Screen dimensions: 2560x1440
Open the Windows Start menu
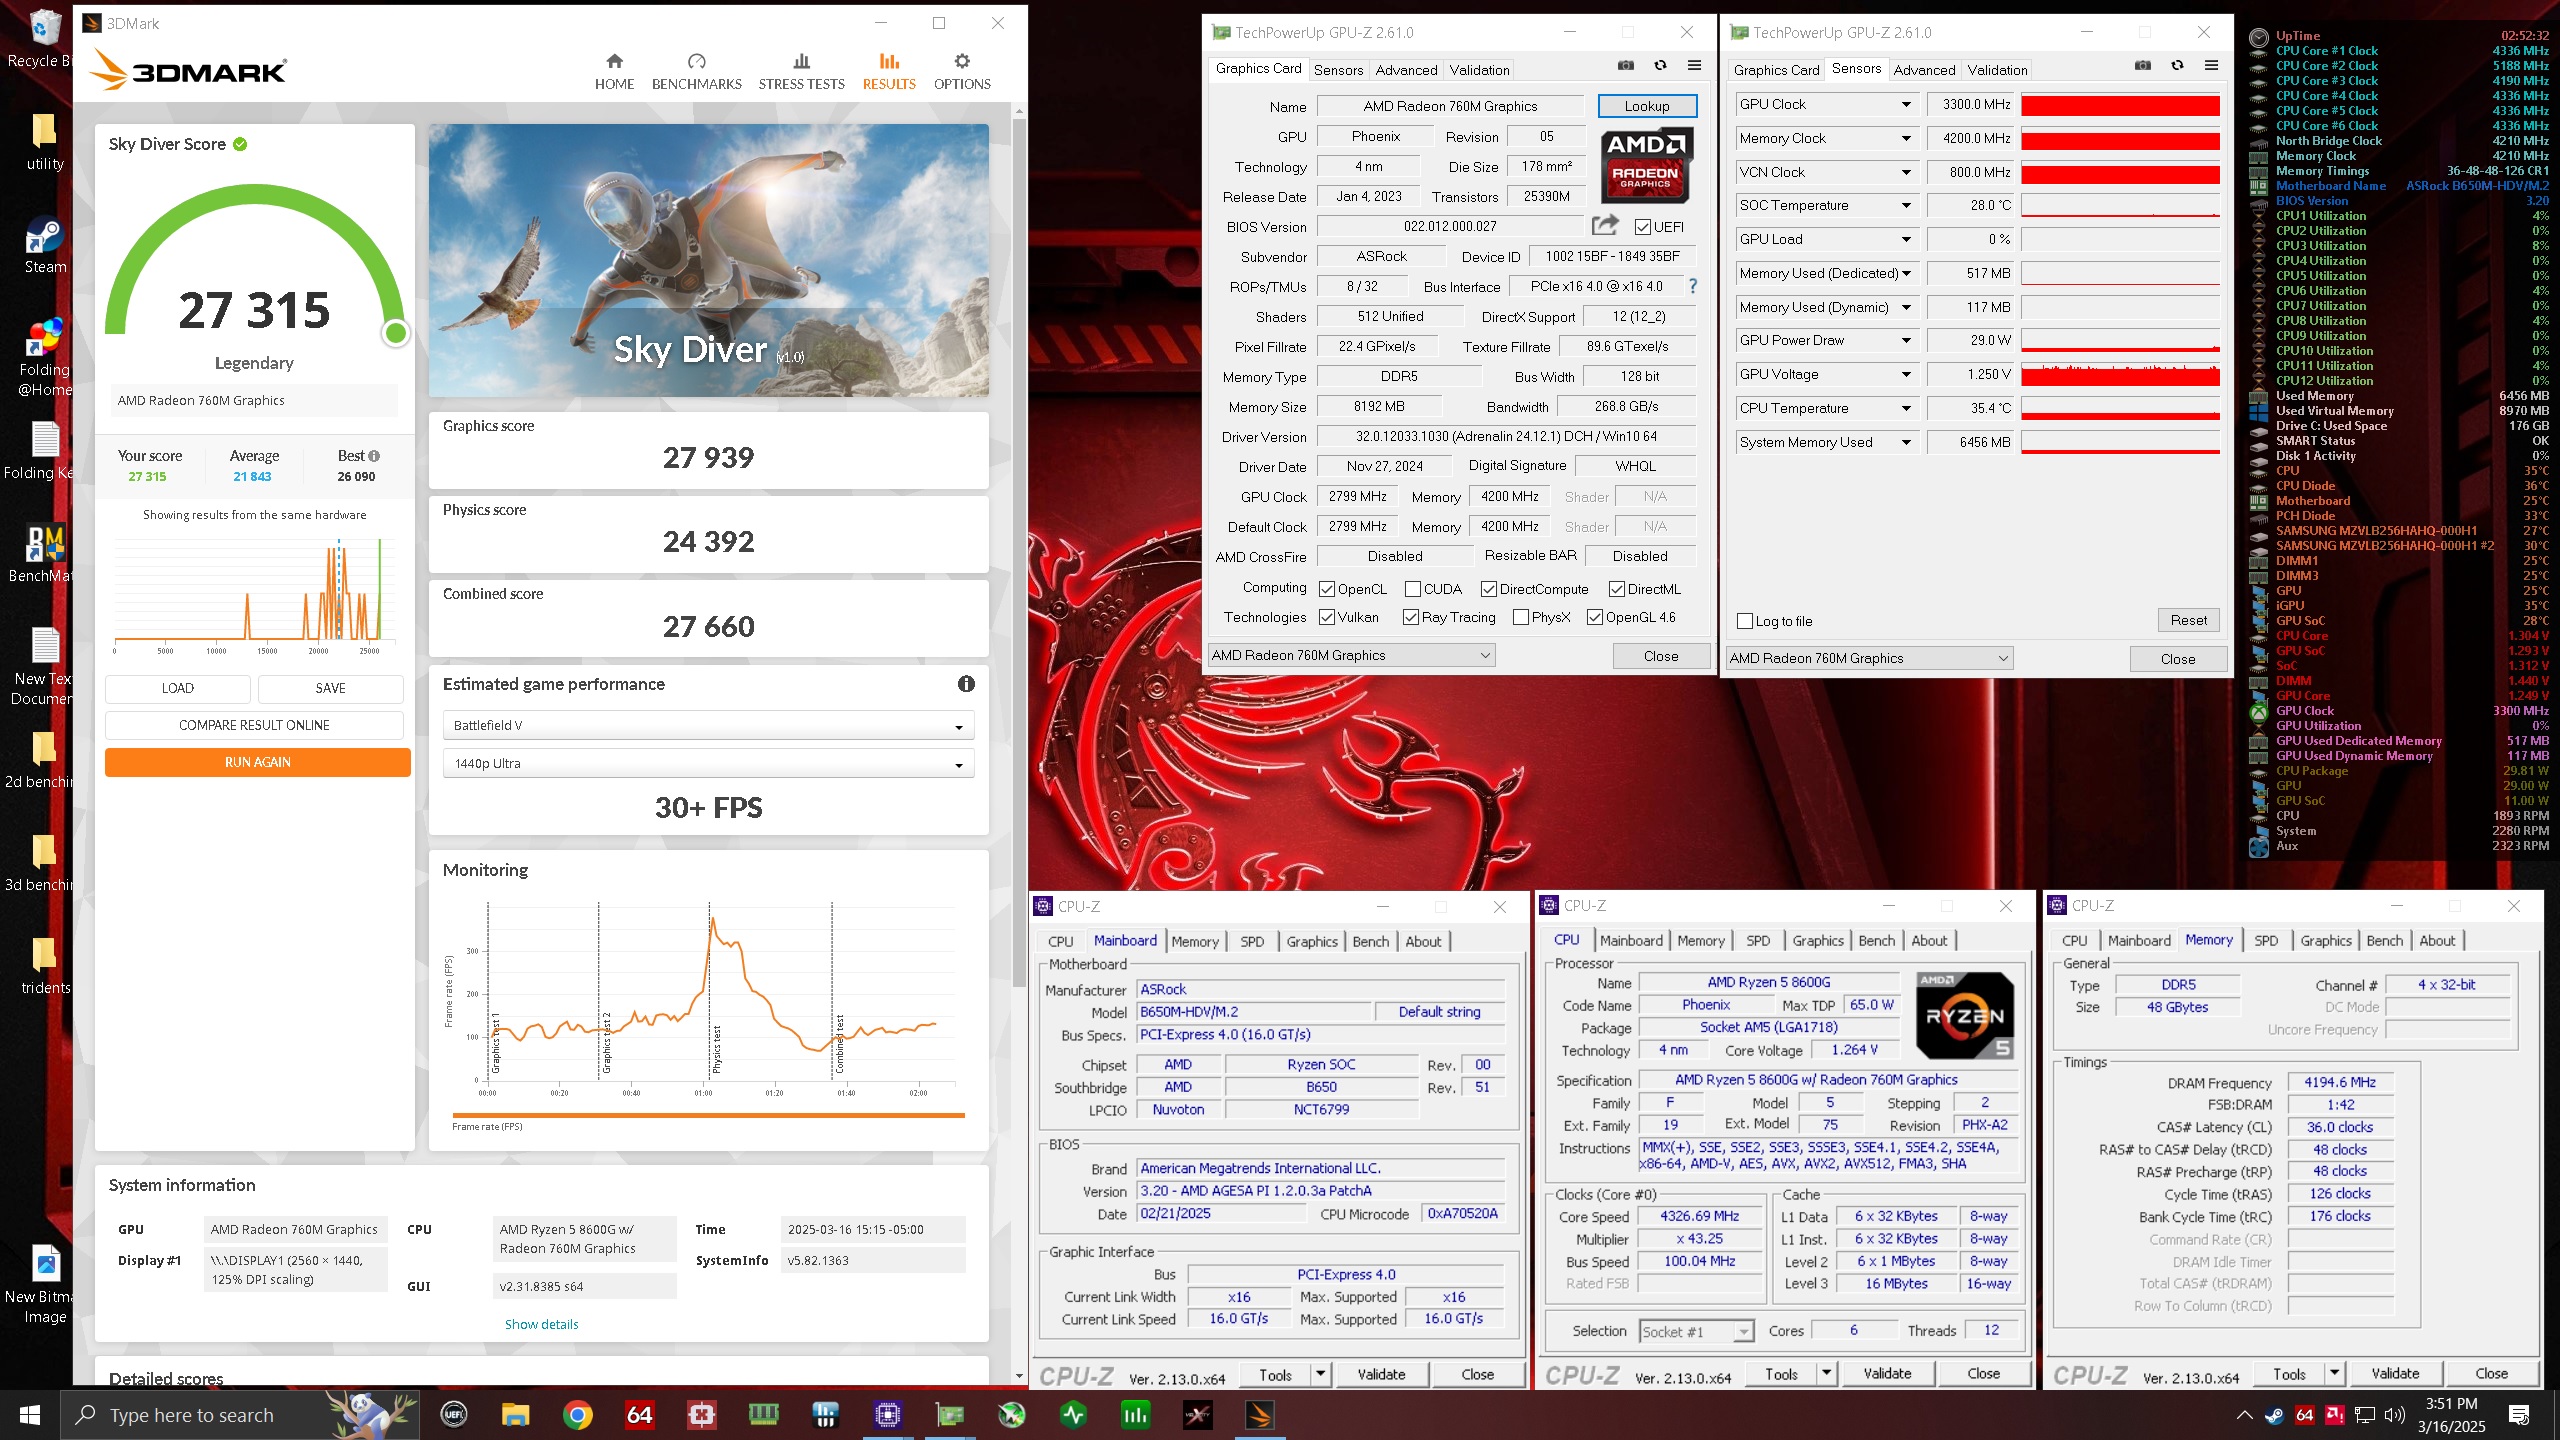click(30, 1415)
